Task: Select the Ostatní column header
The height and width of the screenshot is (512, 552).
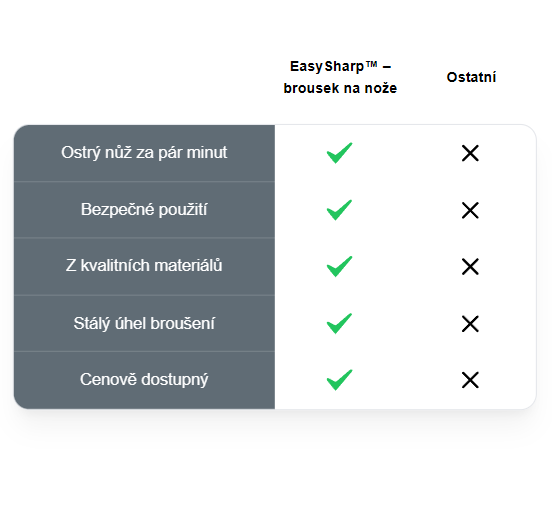Action: pos(471,77)
